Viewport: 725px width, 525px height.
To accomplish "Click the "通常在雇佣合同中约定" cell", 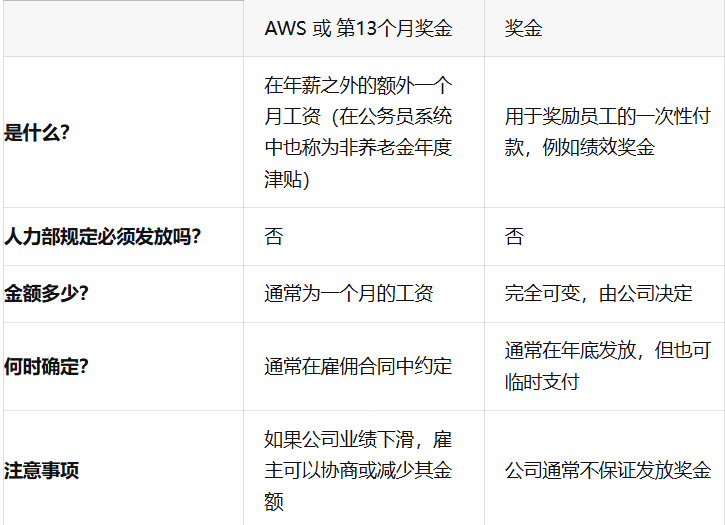I will pos(357,366).
